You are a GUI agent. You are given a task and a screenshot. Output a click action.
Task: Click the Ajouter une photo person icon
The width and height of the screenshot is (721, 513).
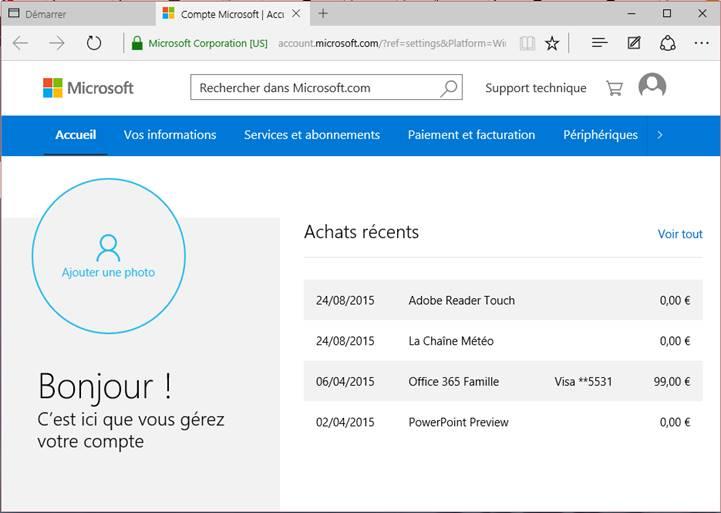tap(108, 248)
